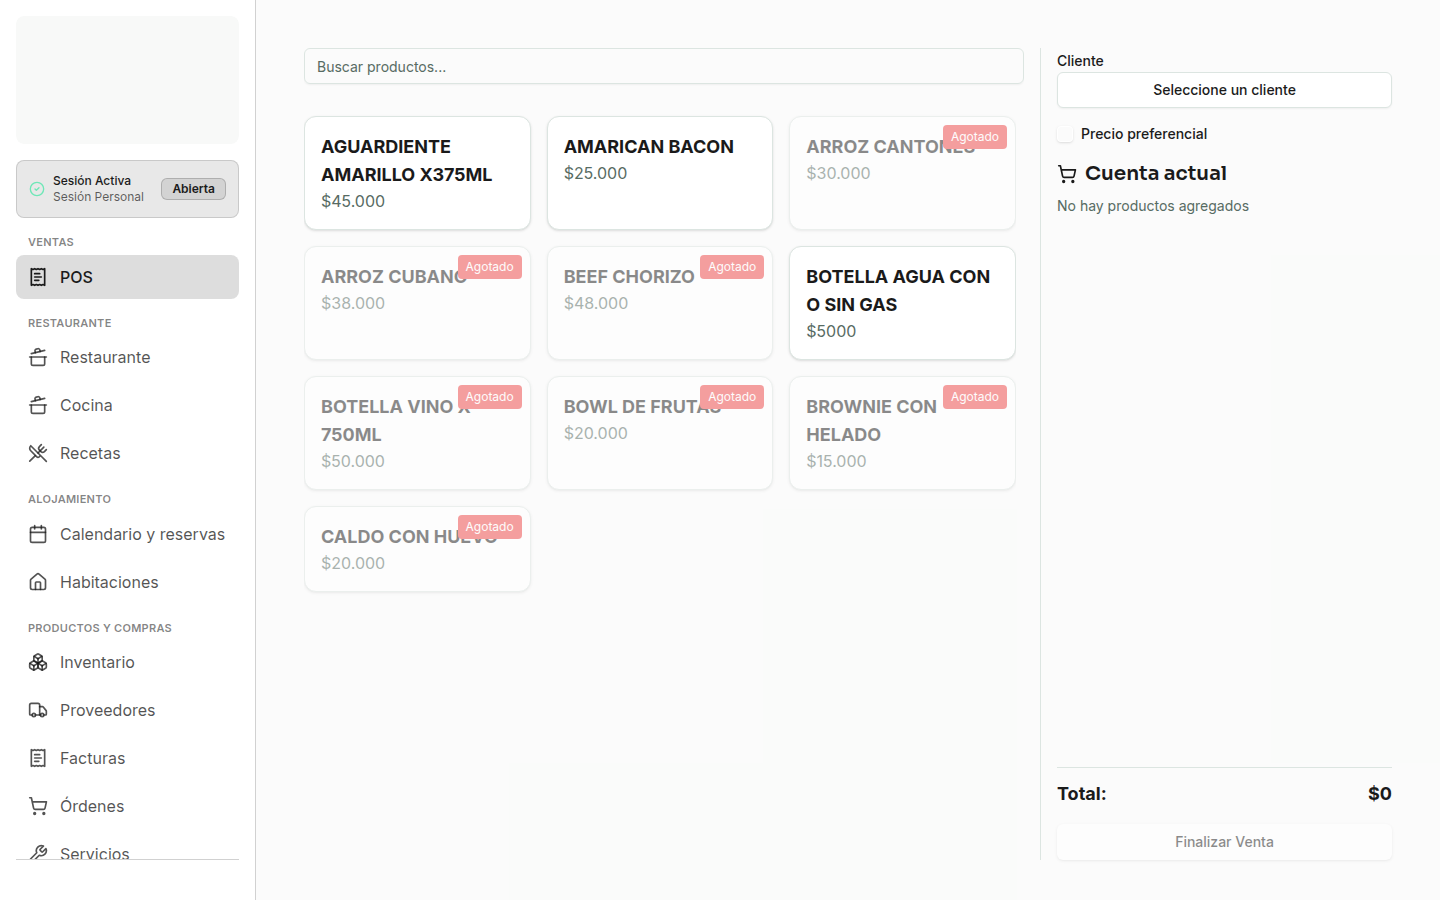Open the Seleccione un cliente selector

click(x=1224, y=90)
